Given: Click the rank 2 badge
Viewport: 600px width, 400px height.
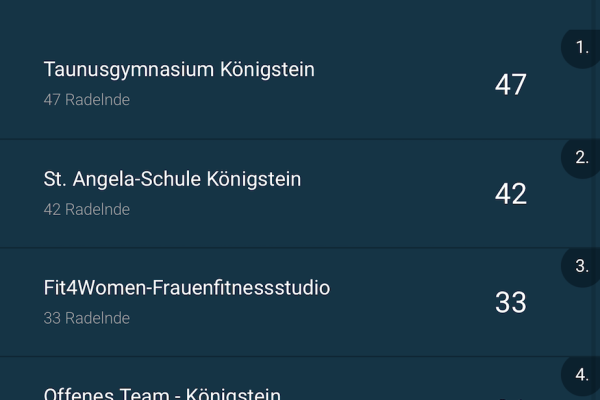Looking at the screenshot, I should point(582,157).
